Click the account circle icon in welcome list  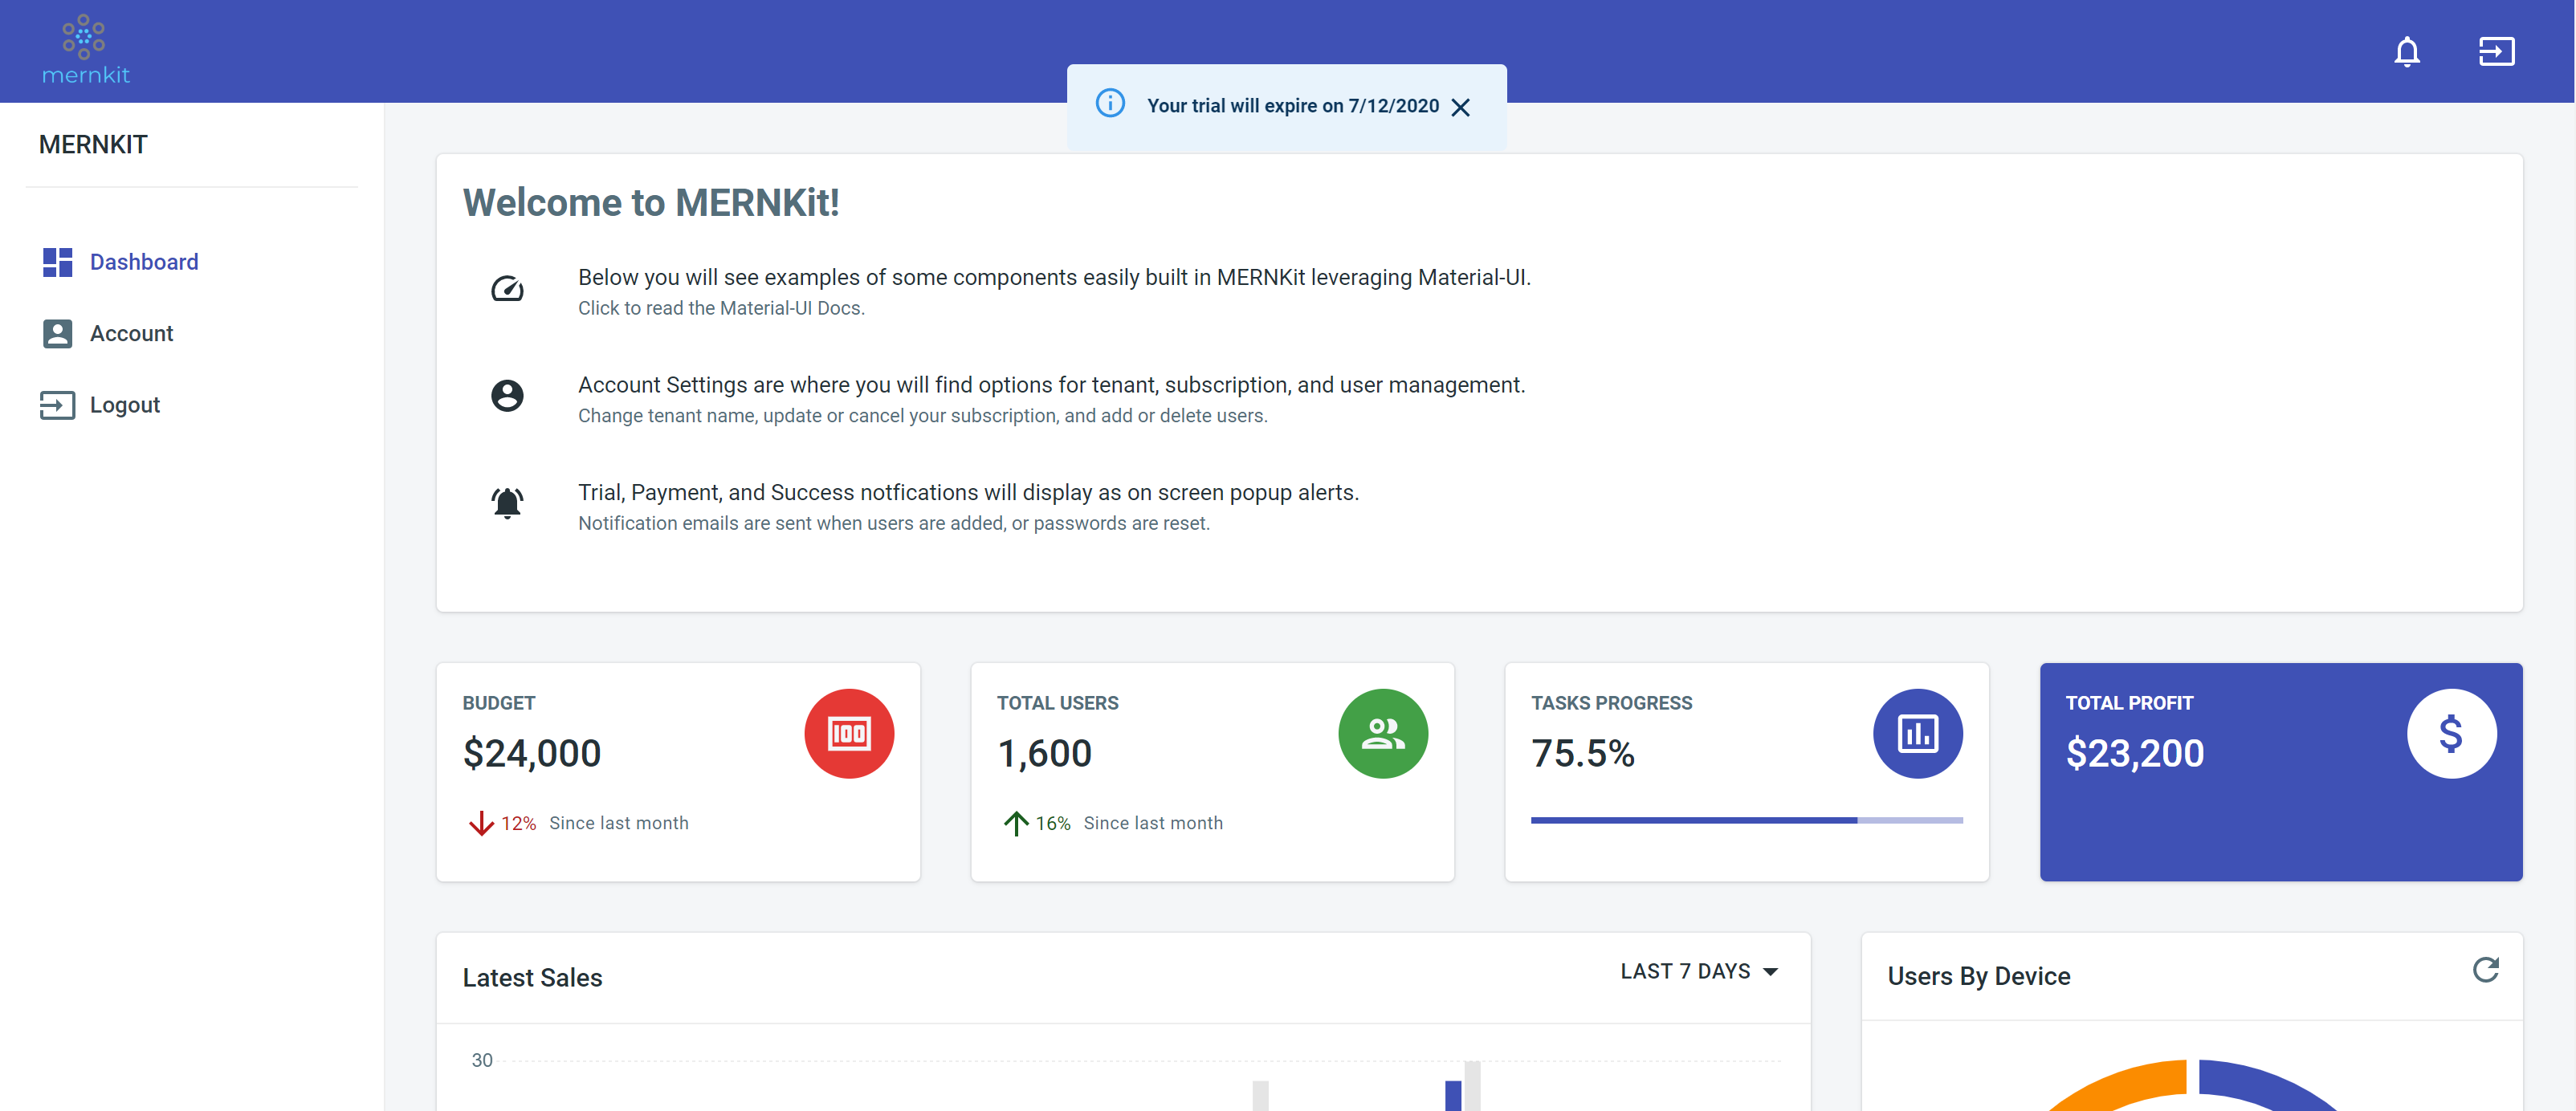coord(507,396)
